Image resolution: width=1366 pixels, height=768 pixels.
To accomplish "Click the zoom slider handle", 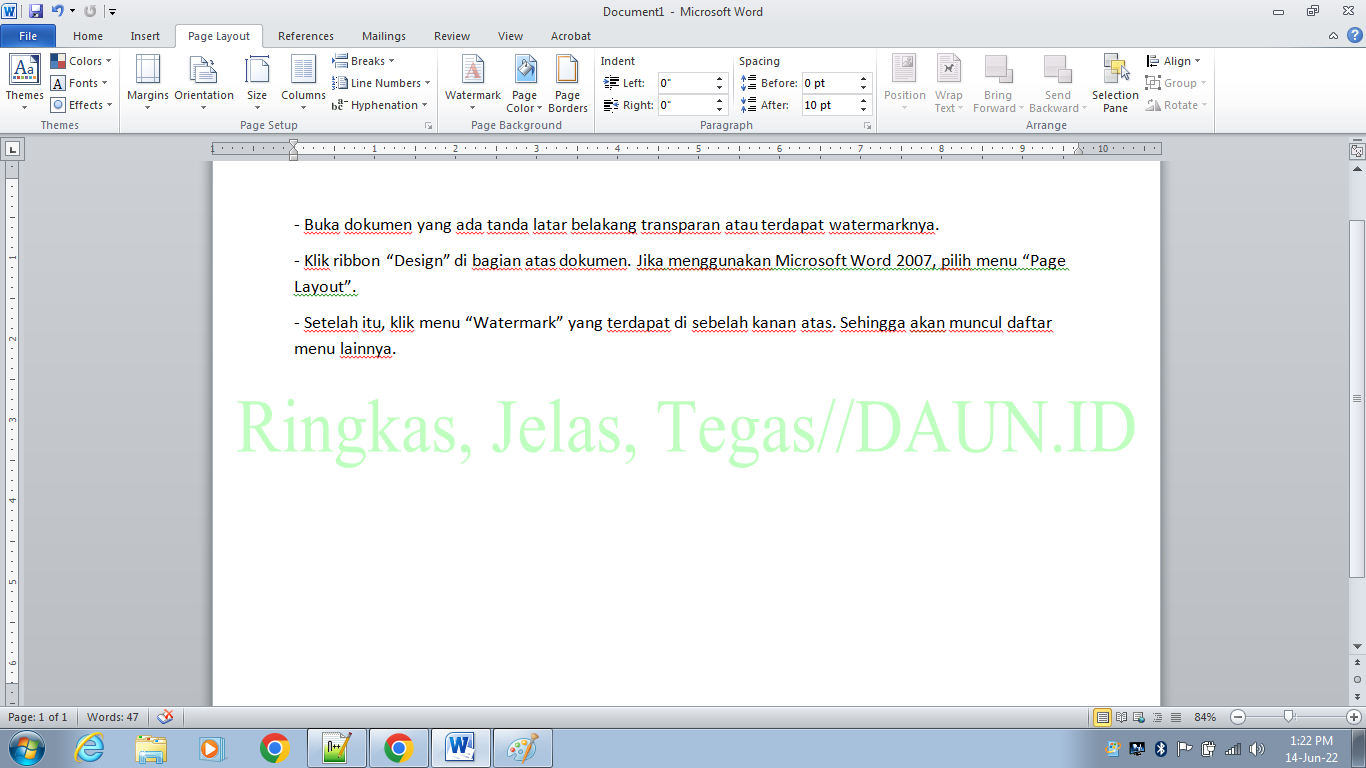I will (x=1289, y=716).
